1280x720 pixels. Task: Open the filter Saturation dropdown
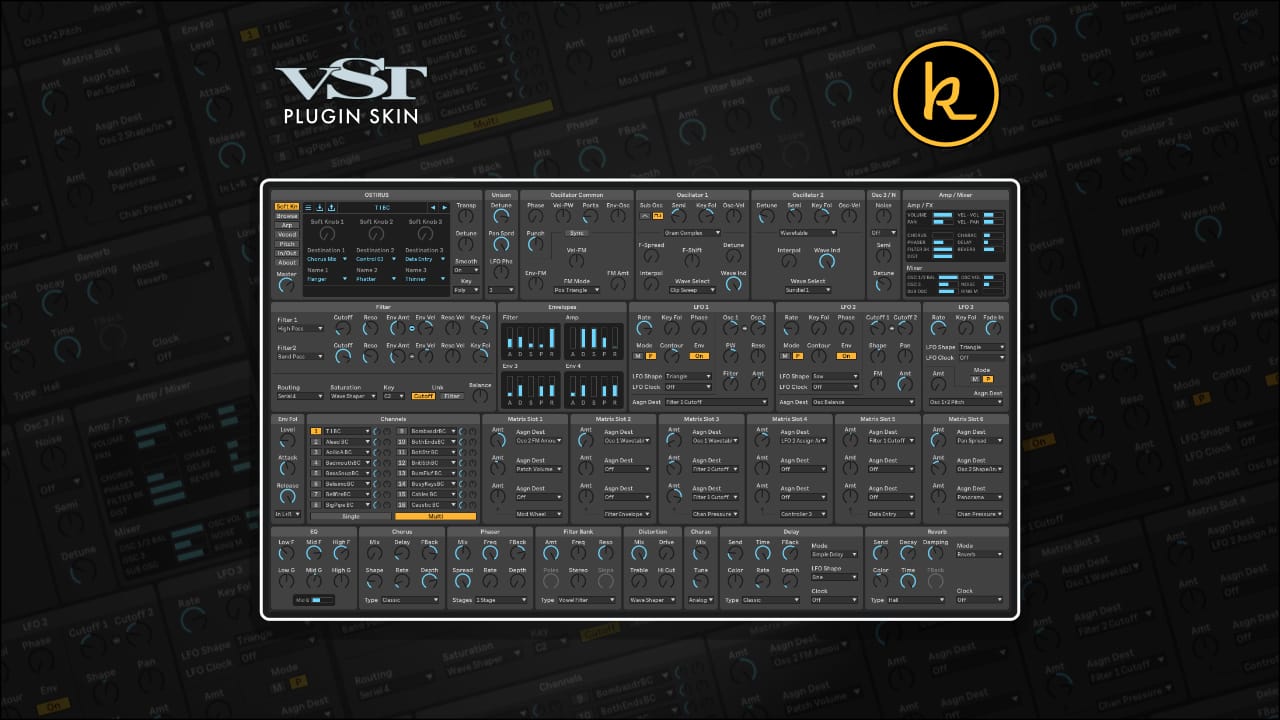(x=353, y=396)
